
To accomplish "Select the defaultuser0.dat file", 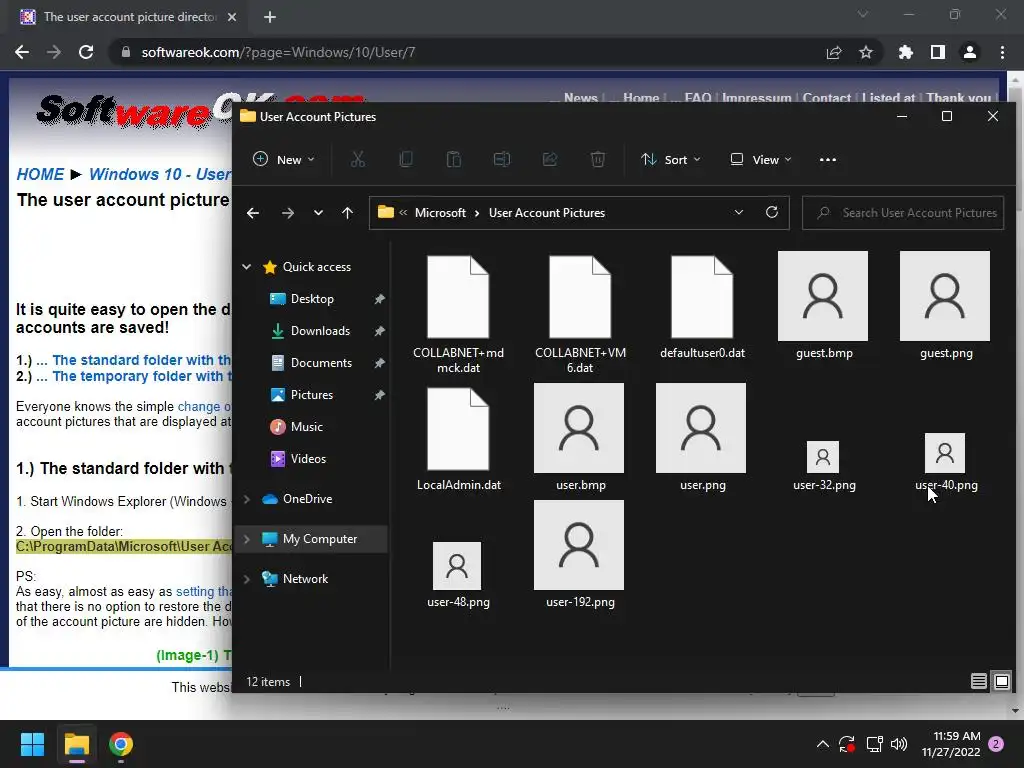I will tap(702, 307).
